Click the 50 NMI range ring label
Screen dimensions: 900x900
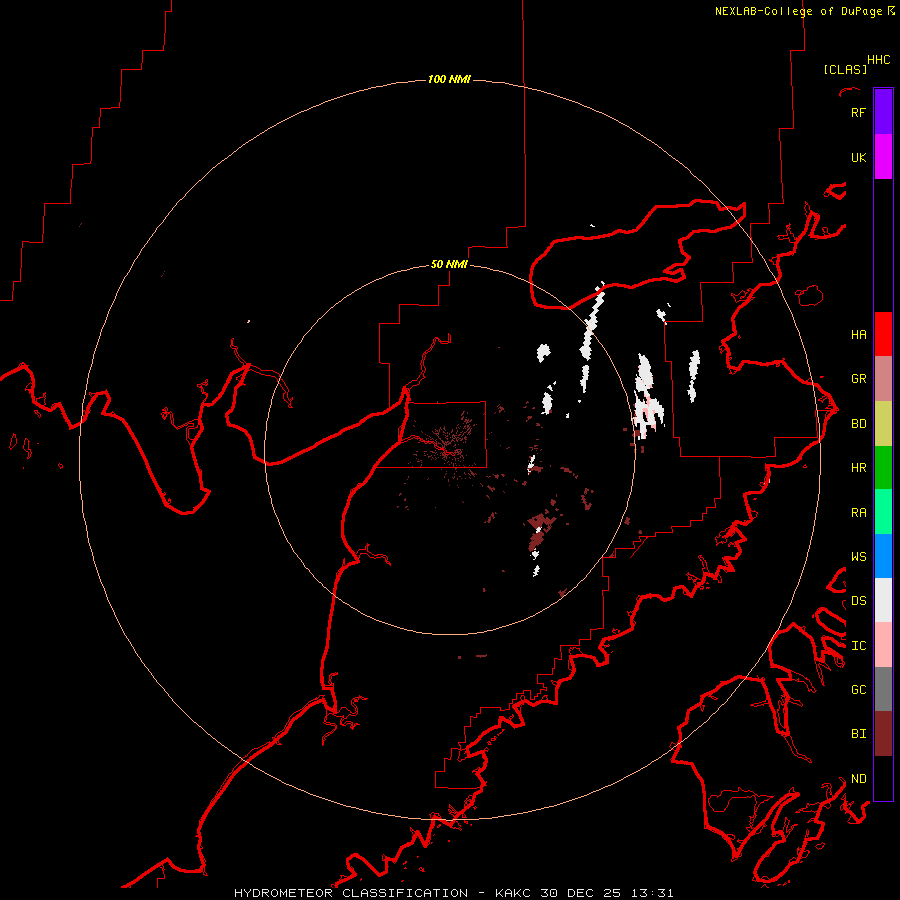coord(449,264)
